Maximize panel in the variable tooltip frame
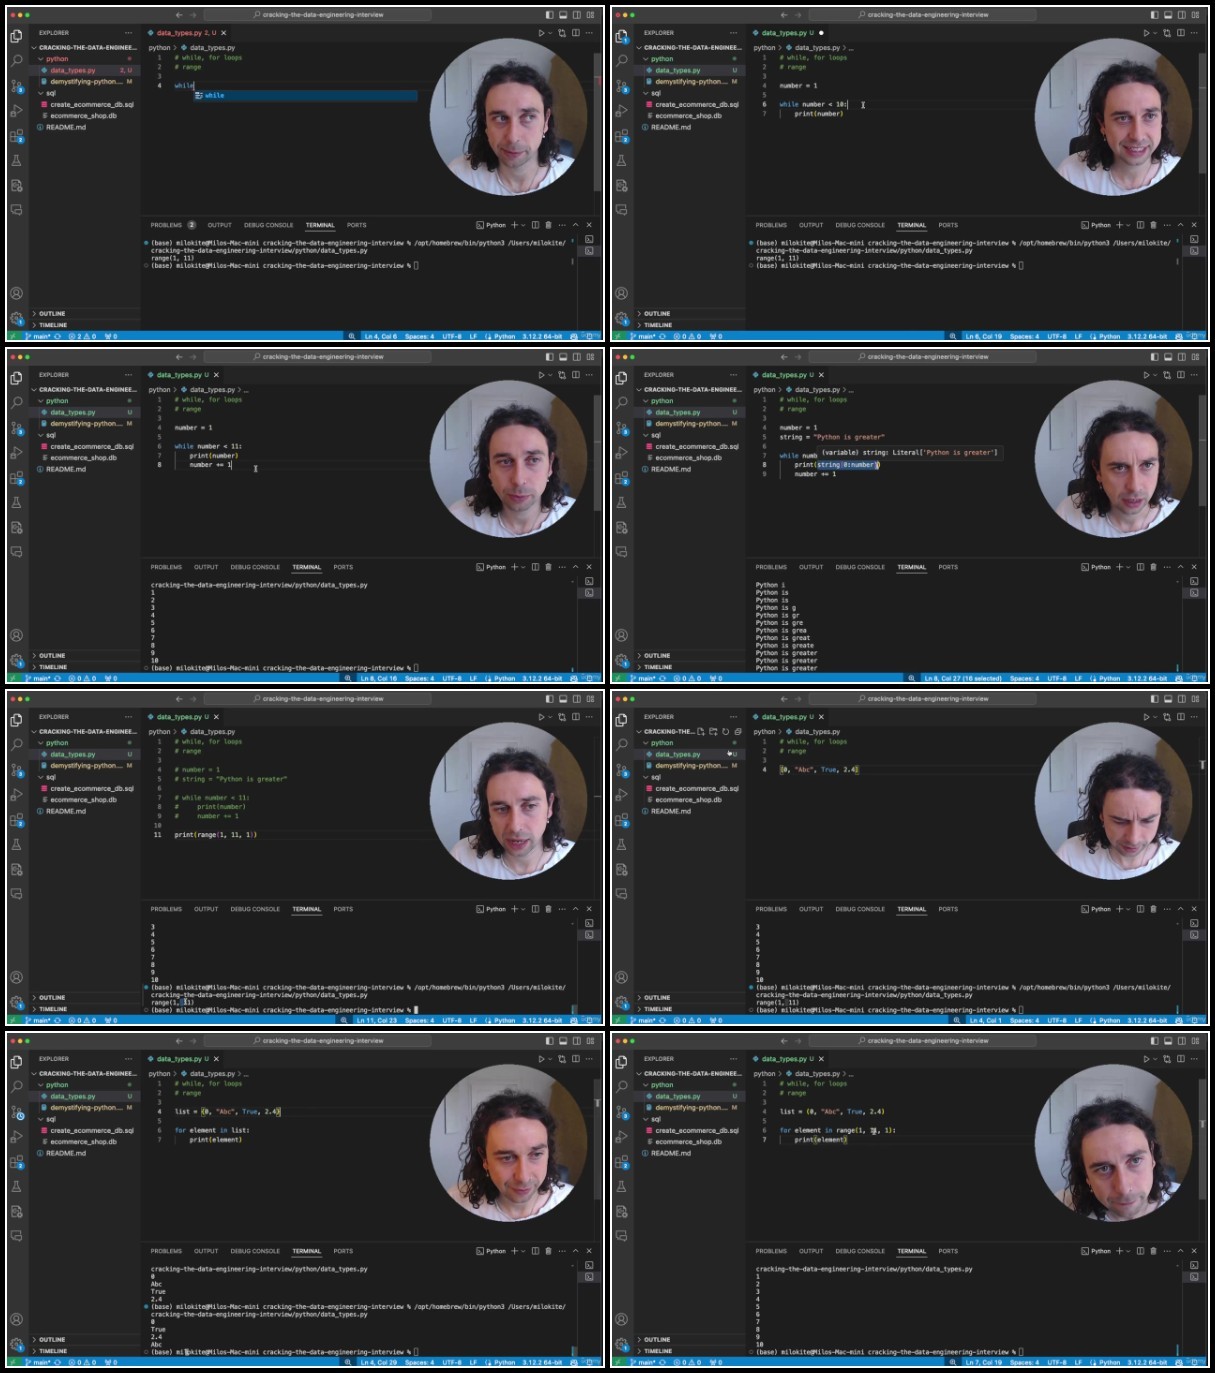Screen dimensions: 1215x1373 pos(1180,567)
